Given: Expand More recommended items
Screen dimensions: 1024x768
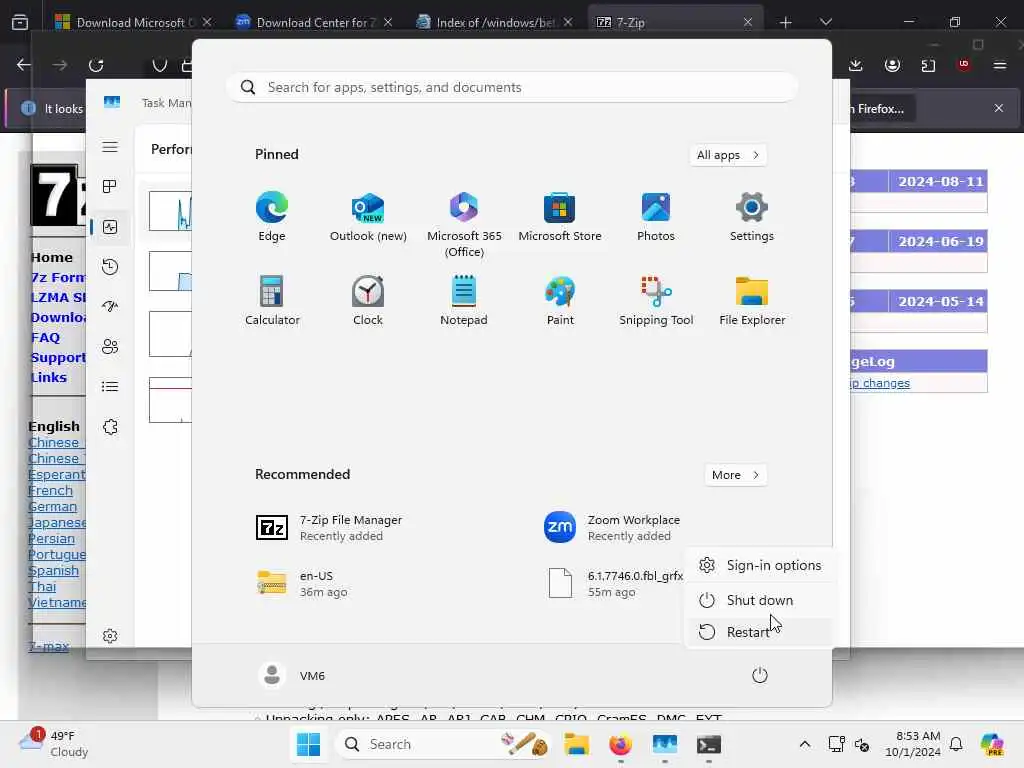Looking at the screenshot, I should (x=735, y=475).
